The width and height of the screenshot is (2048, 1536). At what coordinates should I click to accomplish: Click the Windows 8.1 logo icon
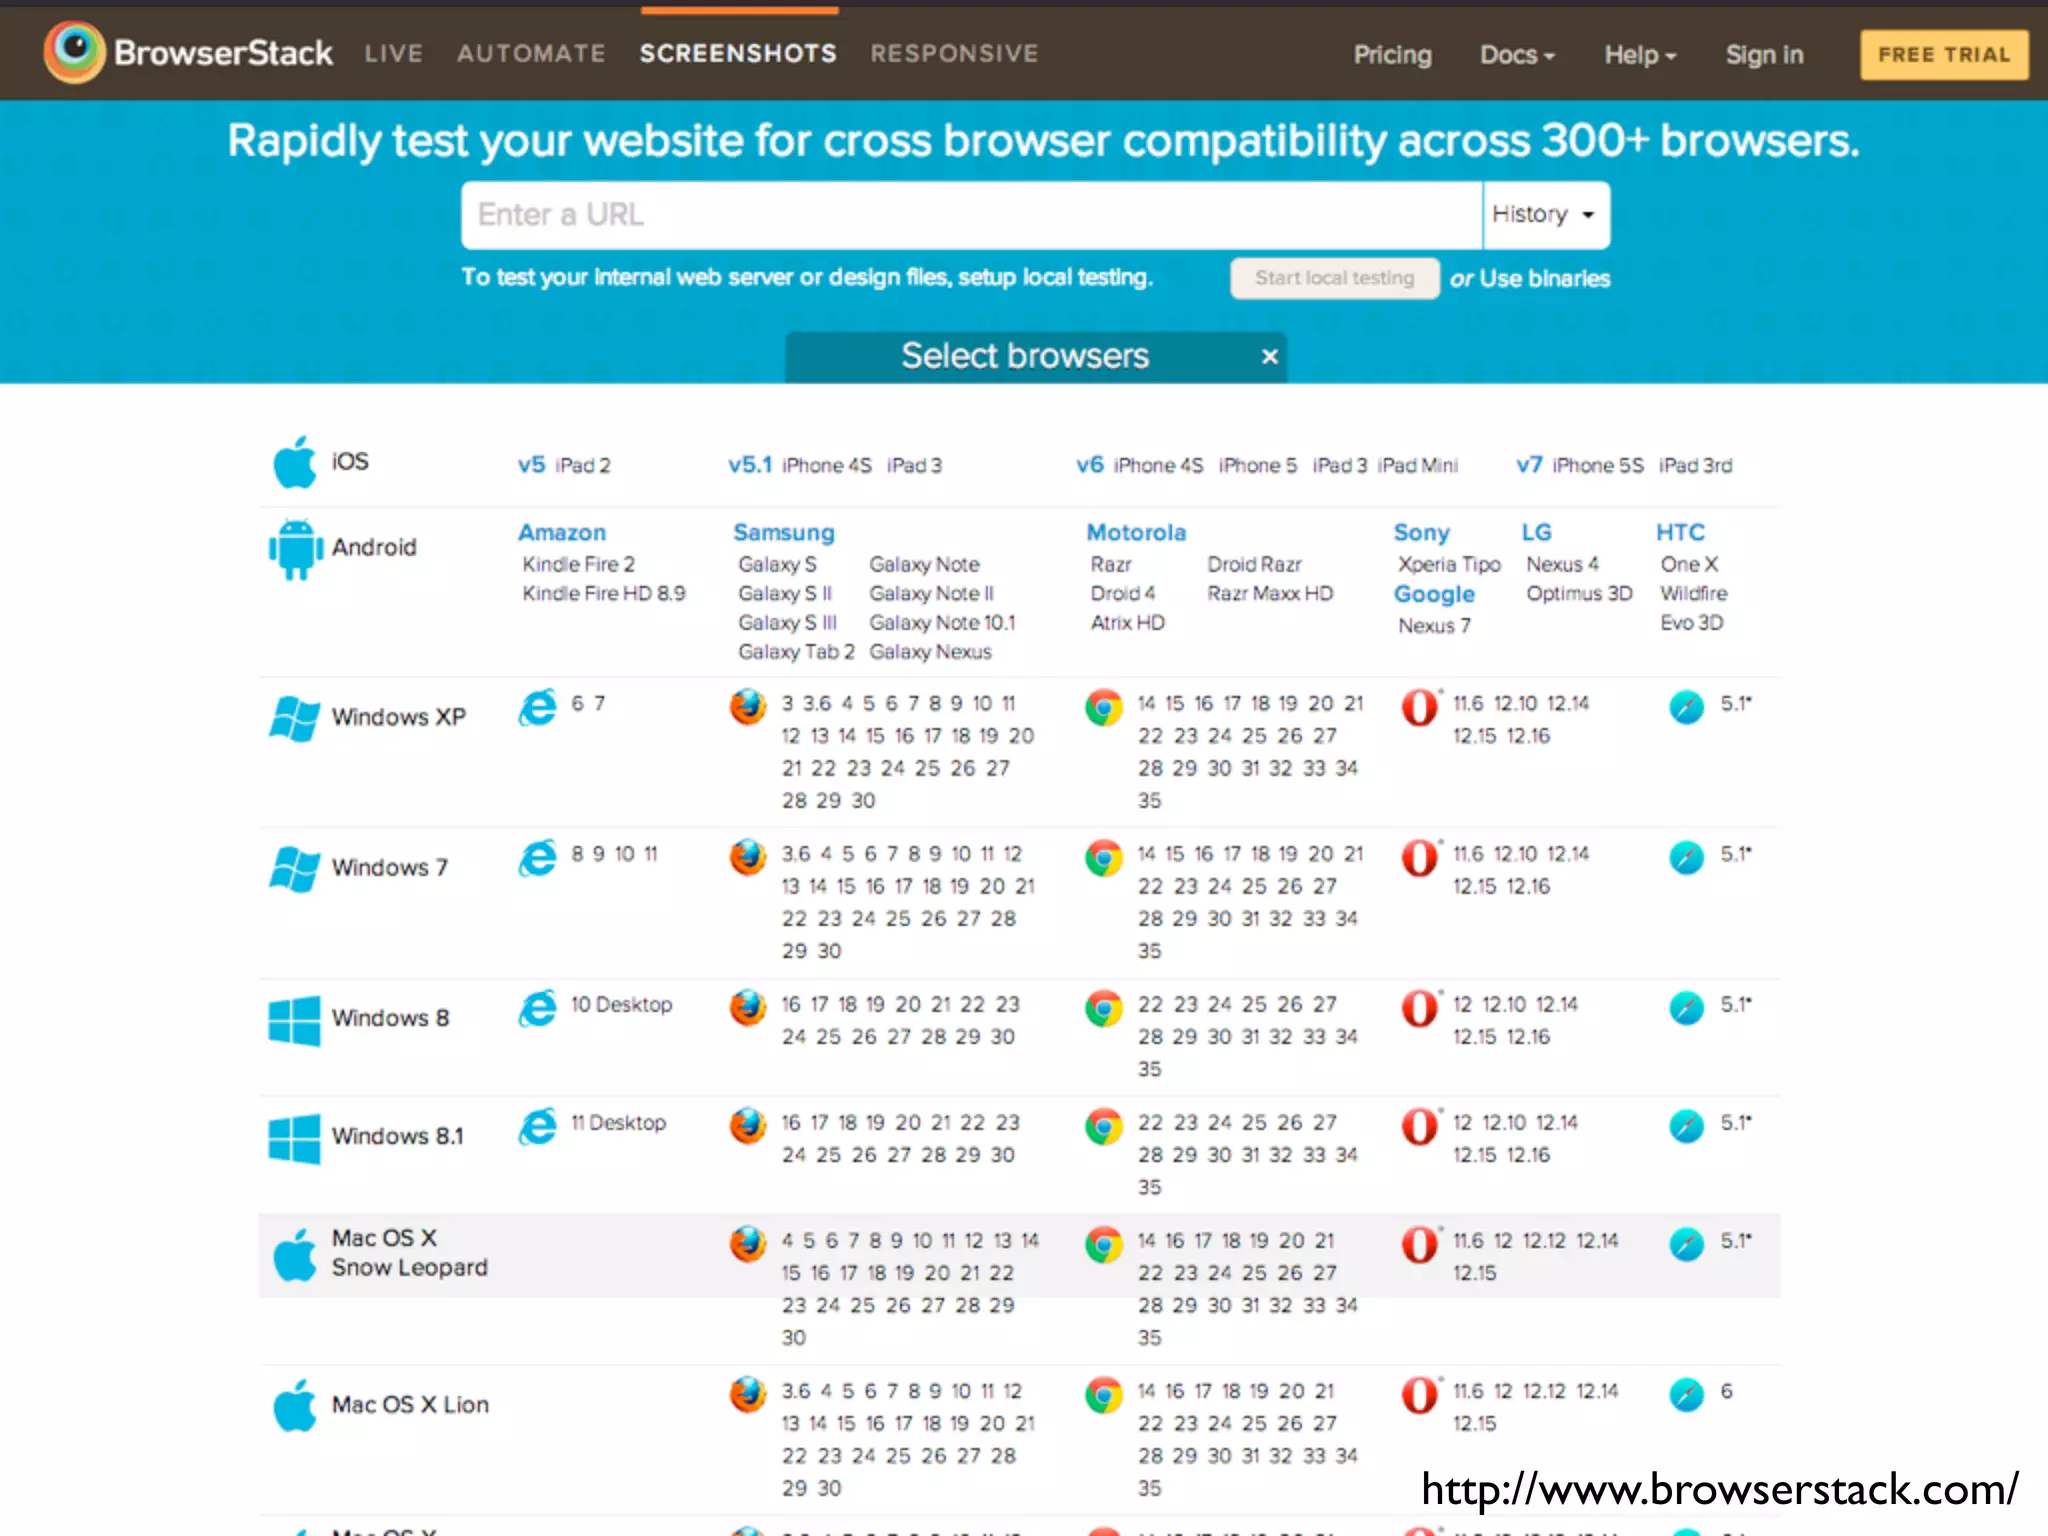(294, 1139)
